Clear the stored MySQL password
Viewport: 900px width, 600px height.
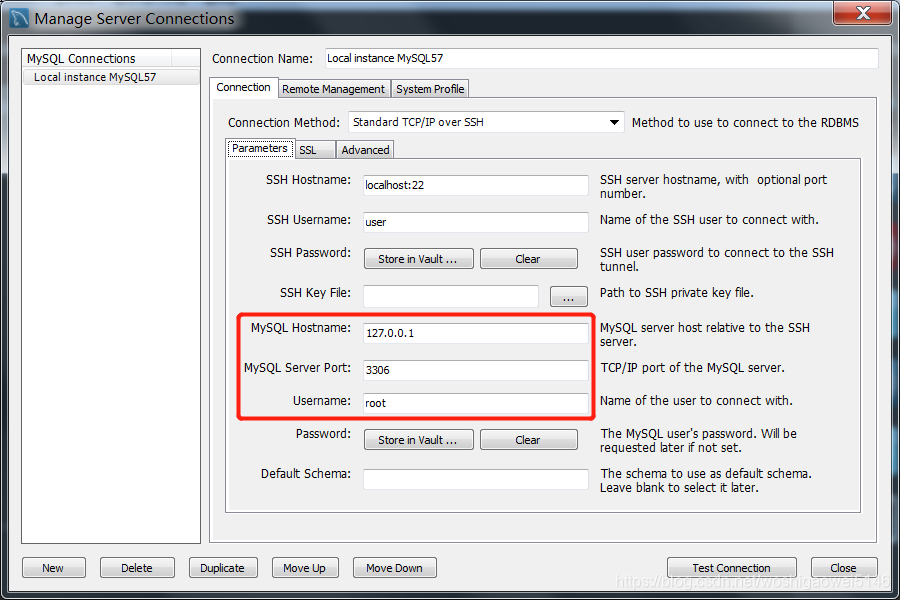(528, 439)
